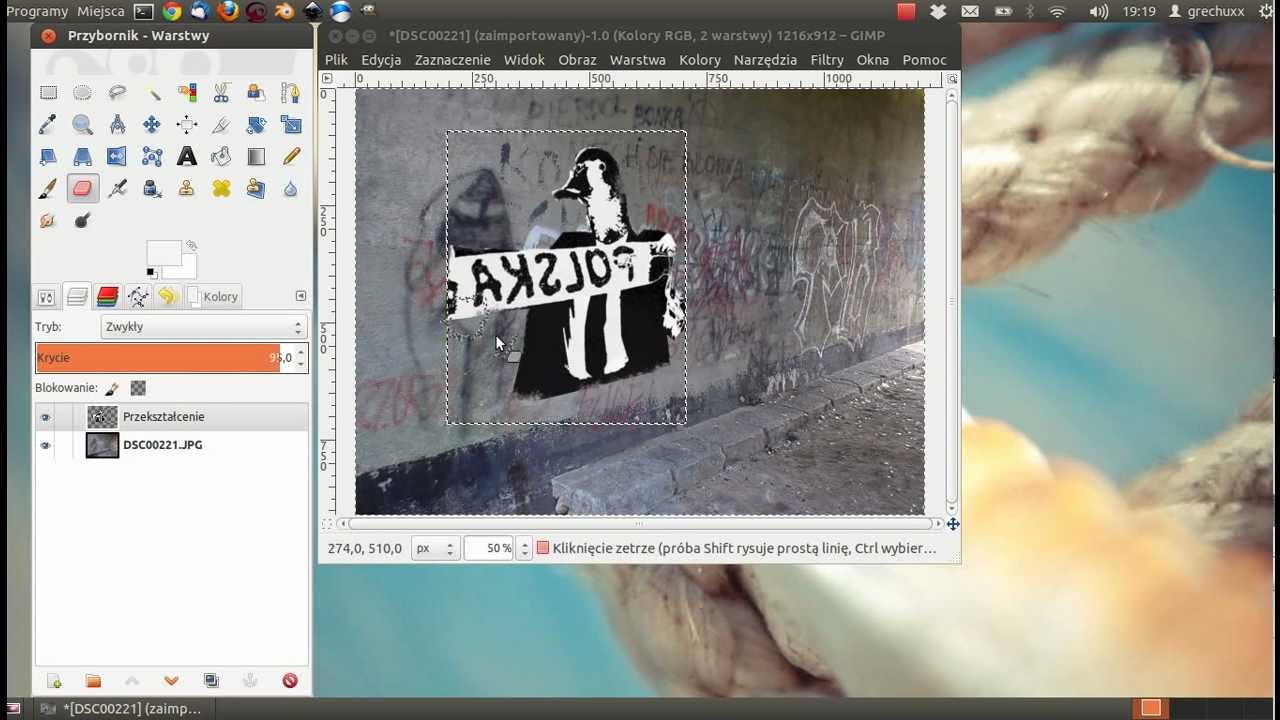Select the Perspective tool
Viewport: 1280px width, 720px height.
point(82,157)
